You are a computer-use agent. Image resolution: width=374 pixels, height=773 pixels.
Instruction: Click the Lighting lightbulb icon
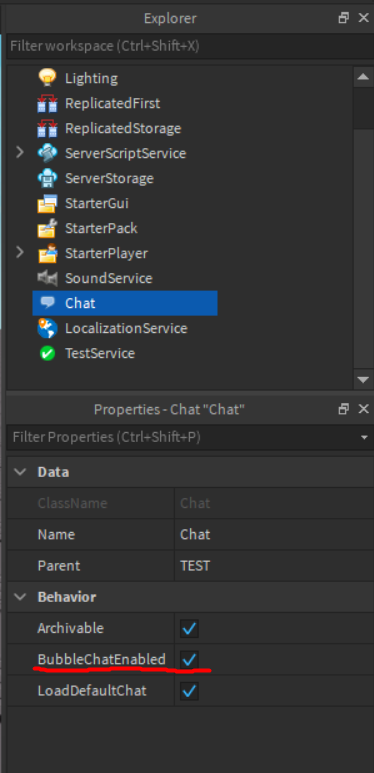point(47,78)
